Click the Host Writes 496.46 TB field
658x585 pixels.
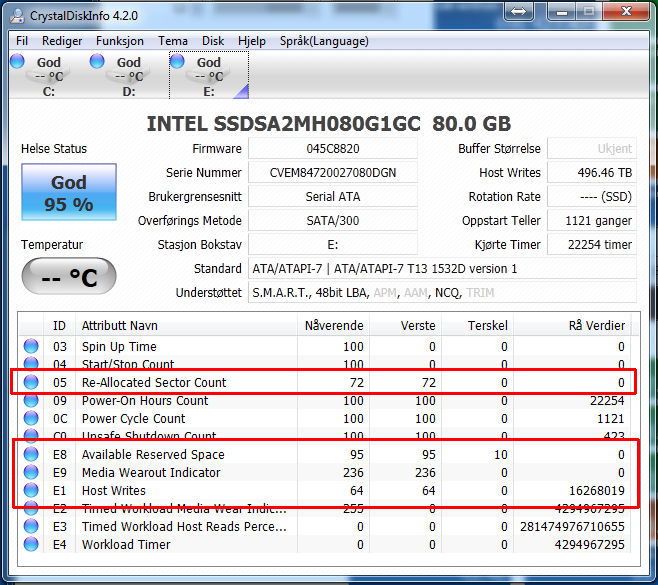[x=592, y=172]
